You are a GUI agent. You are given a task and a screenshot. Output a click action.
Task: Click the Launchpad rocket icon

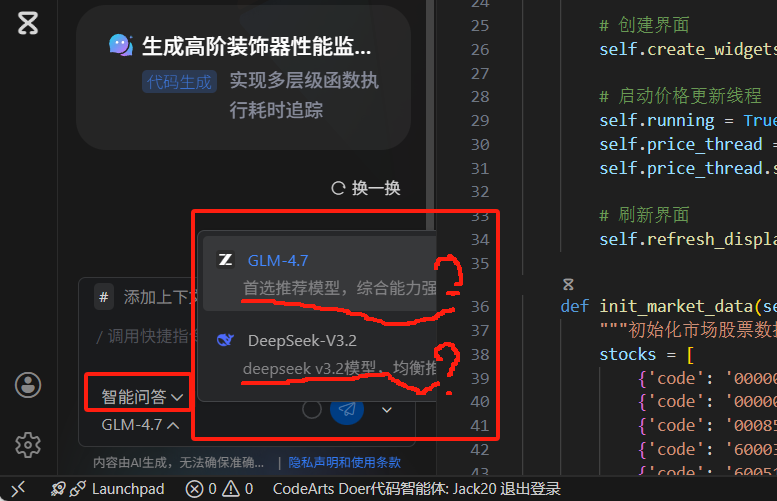58,489
